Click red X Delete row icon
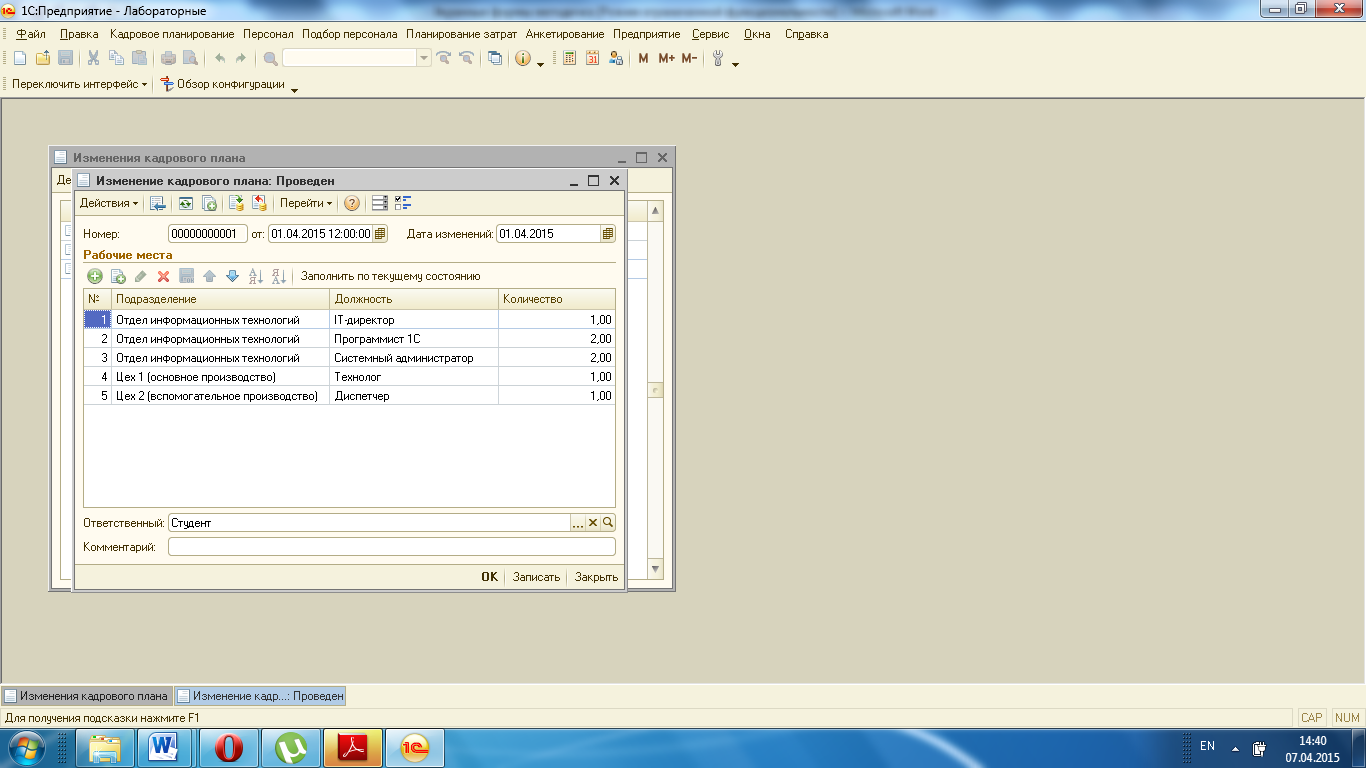The height and width of the screenshot is (768, 1366). coord(163,276)
